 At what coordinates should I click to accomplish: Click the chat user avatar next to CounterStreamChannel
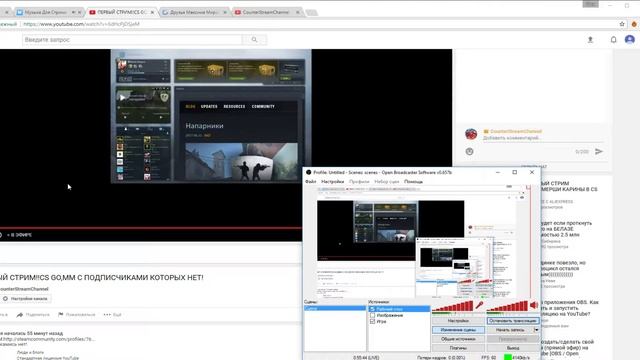pos(471,134)
